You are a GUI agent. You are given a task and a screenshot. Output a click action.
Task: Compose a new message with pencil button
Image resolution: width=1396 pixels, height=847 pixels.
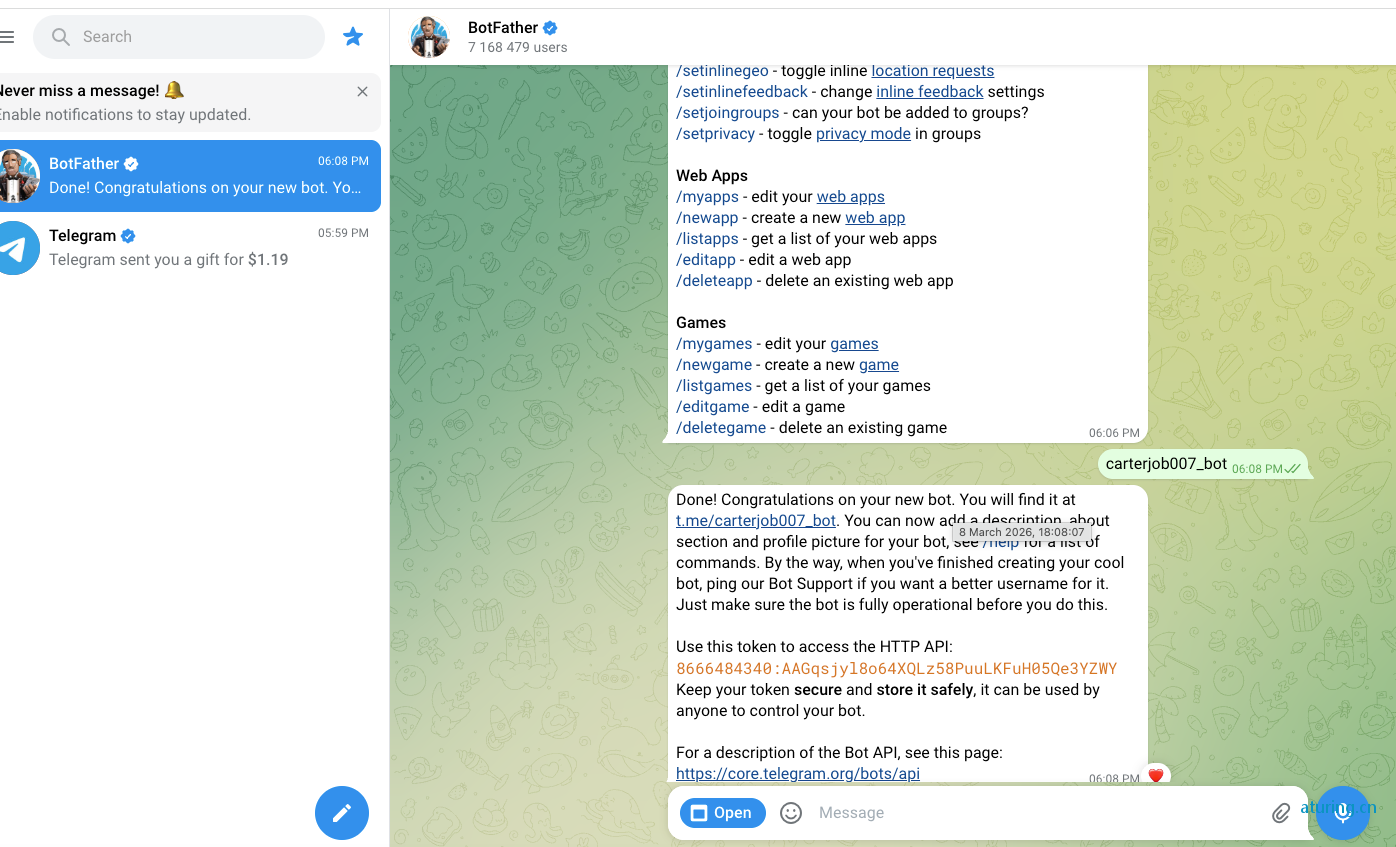[x=342, y=813]
